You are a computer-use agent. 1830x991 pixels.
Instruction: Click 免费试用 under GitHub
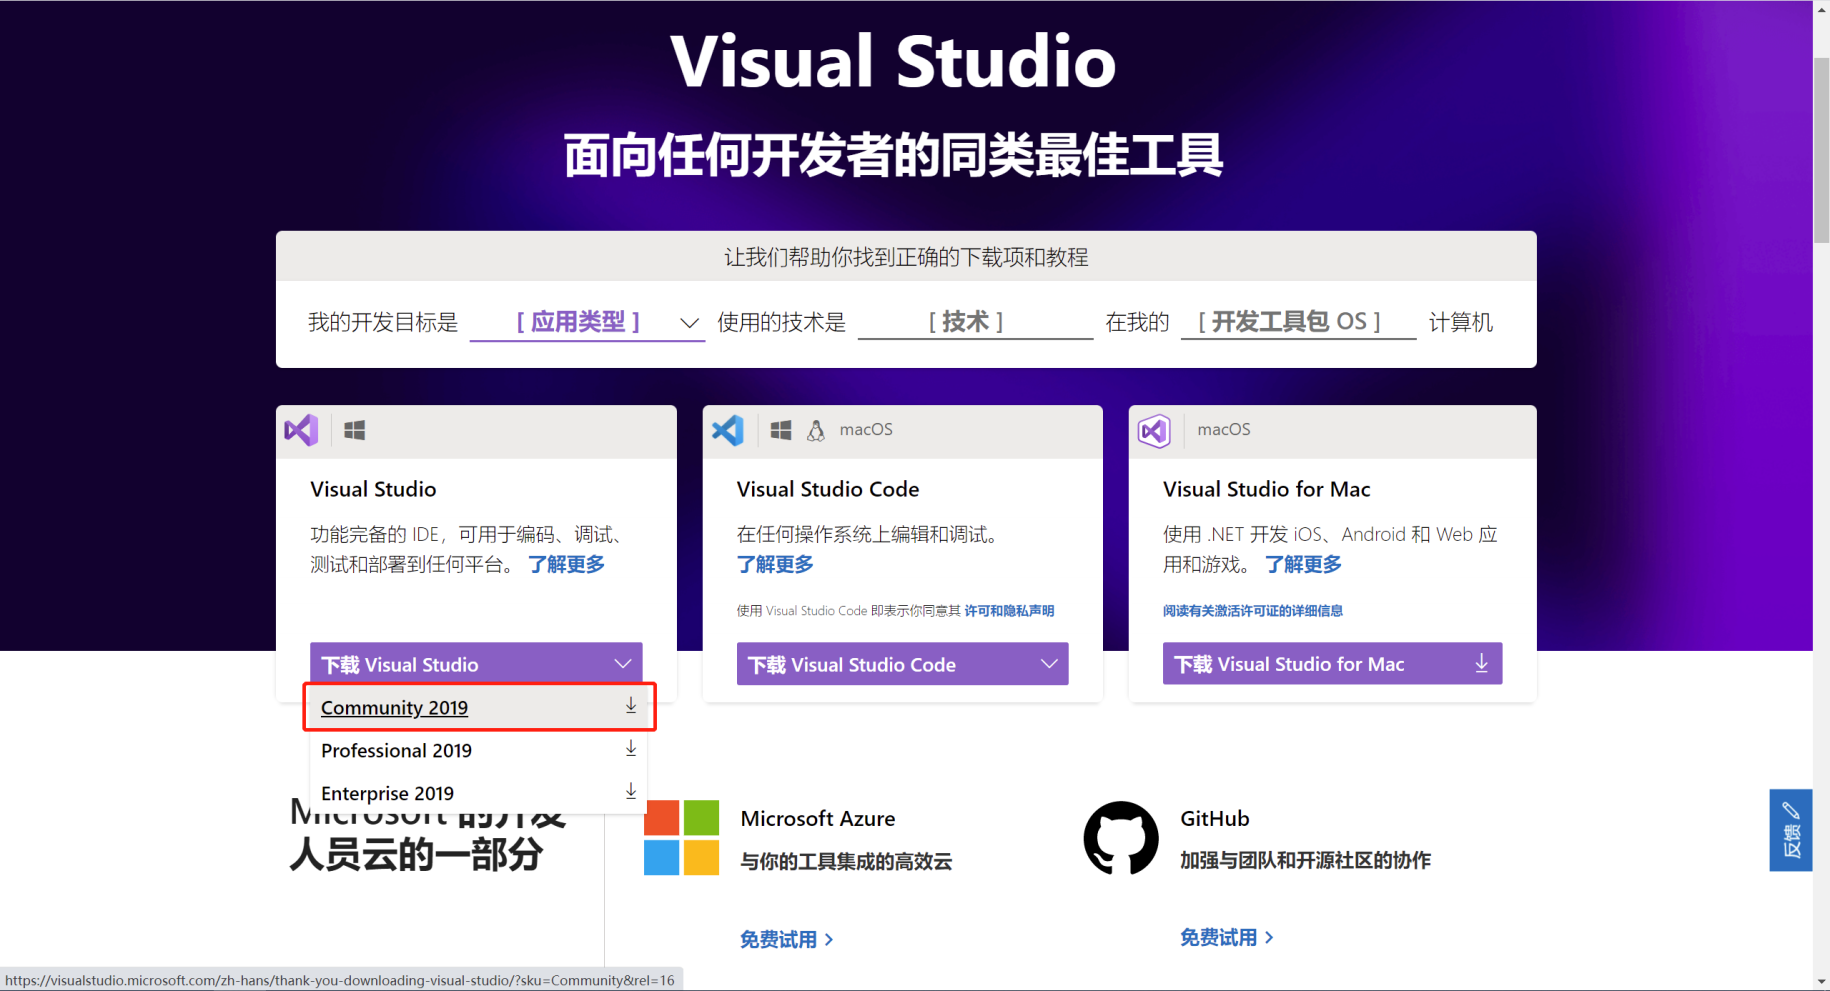pos(1227,937)
